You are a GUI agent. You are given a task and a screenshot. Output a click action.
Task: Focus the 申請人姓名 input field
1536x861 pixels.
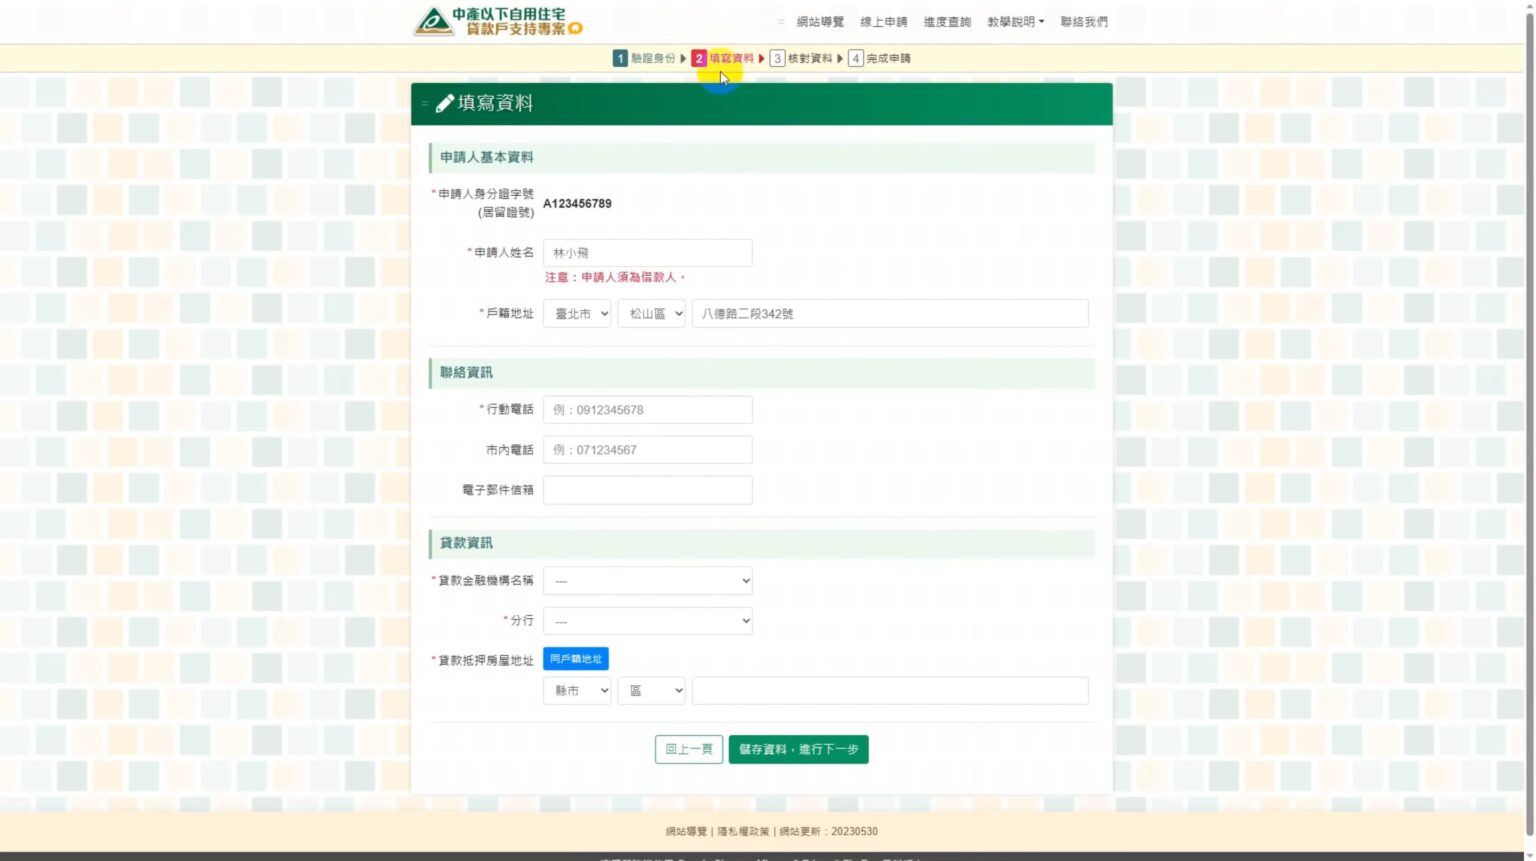pyautogui.click(x=647, y=253)
